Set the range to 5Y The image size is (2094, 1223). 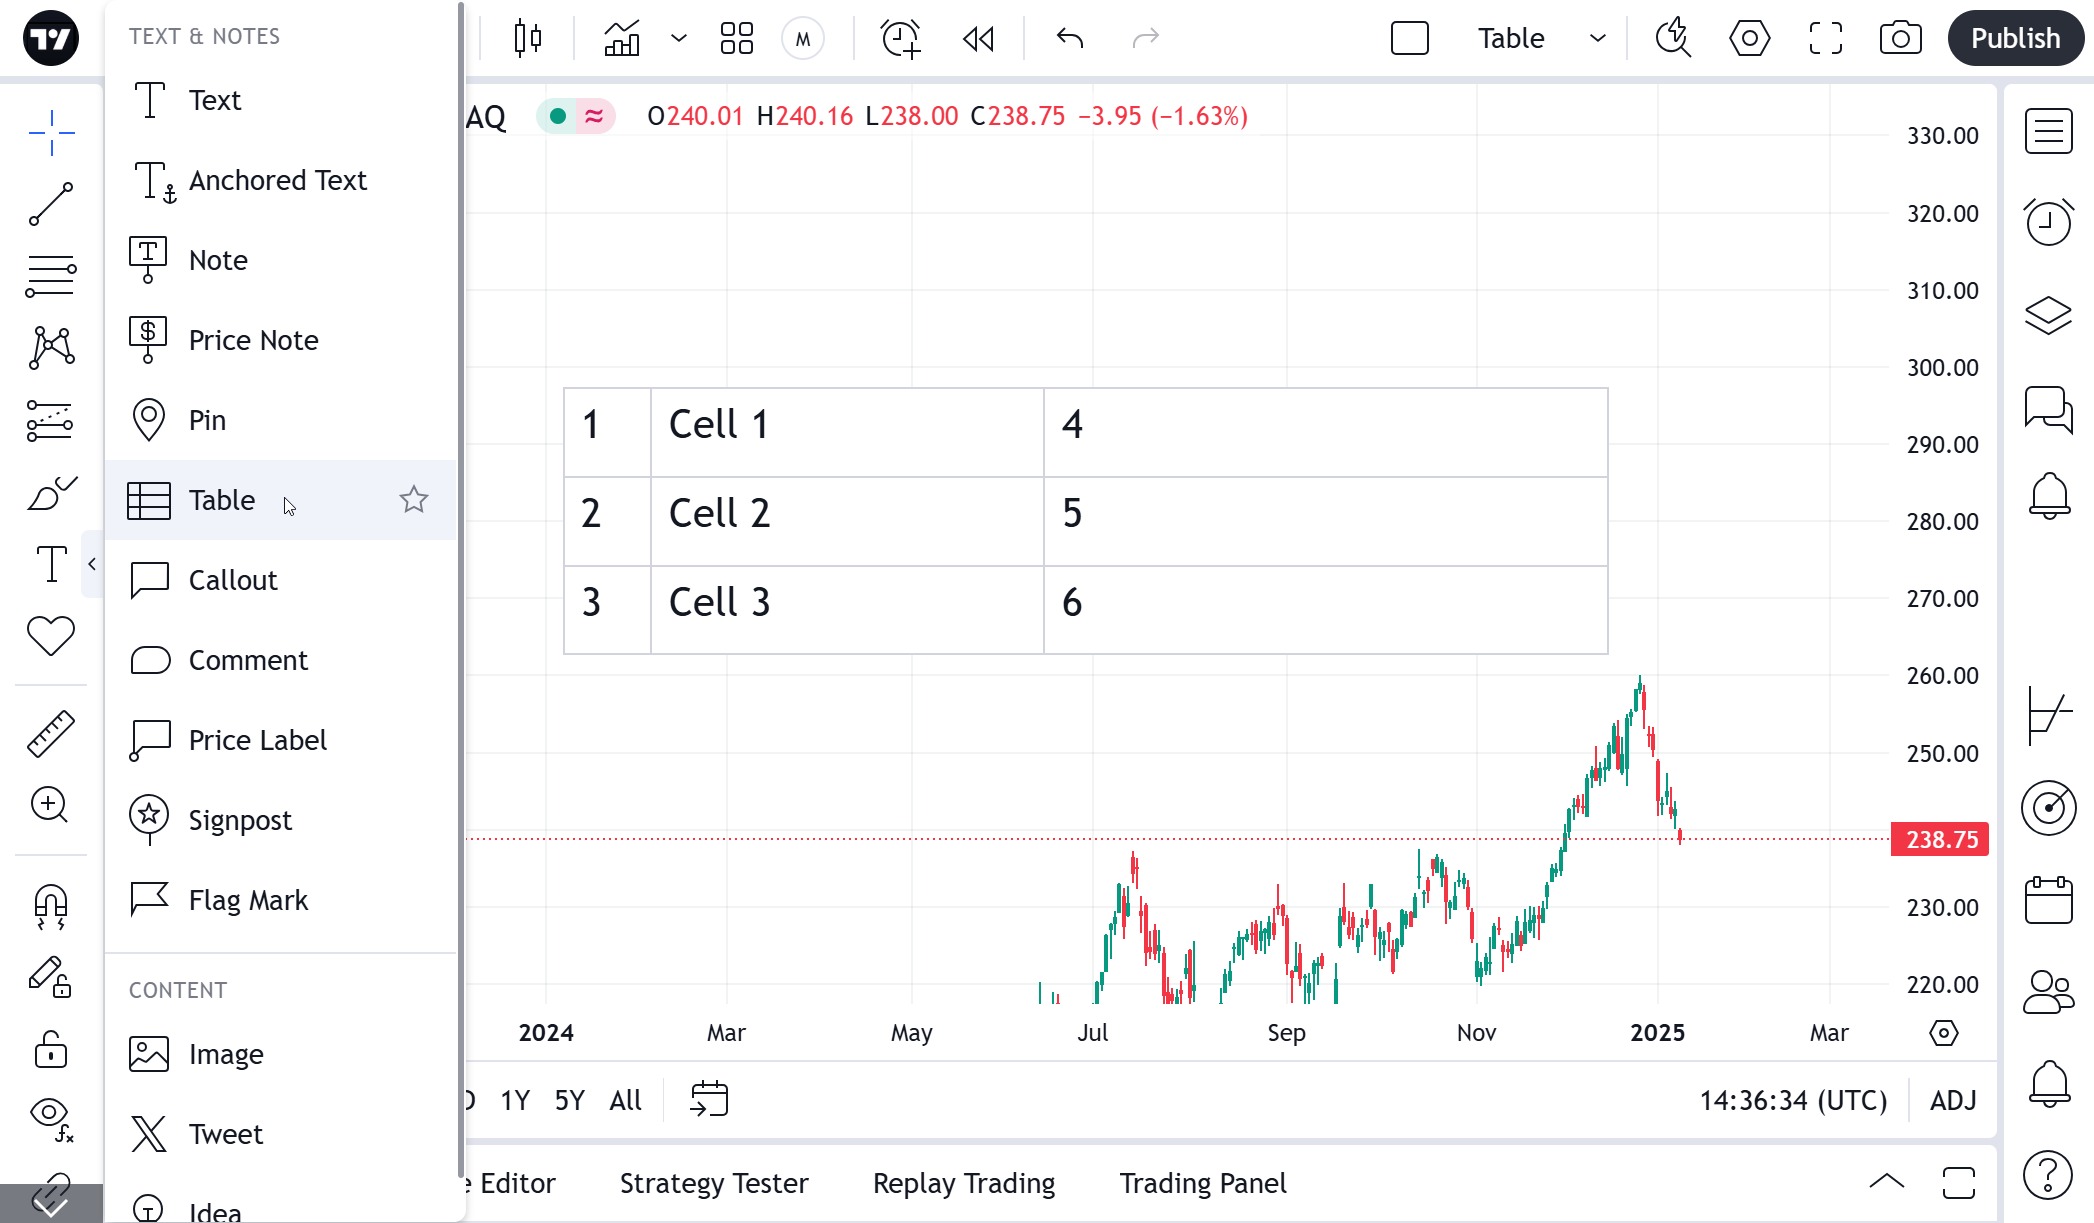pyautogui.click(x=569, y=1100)
